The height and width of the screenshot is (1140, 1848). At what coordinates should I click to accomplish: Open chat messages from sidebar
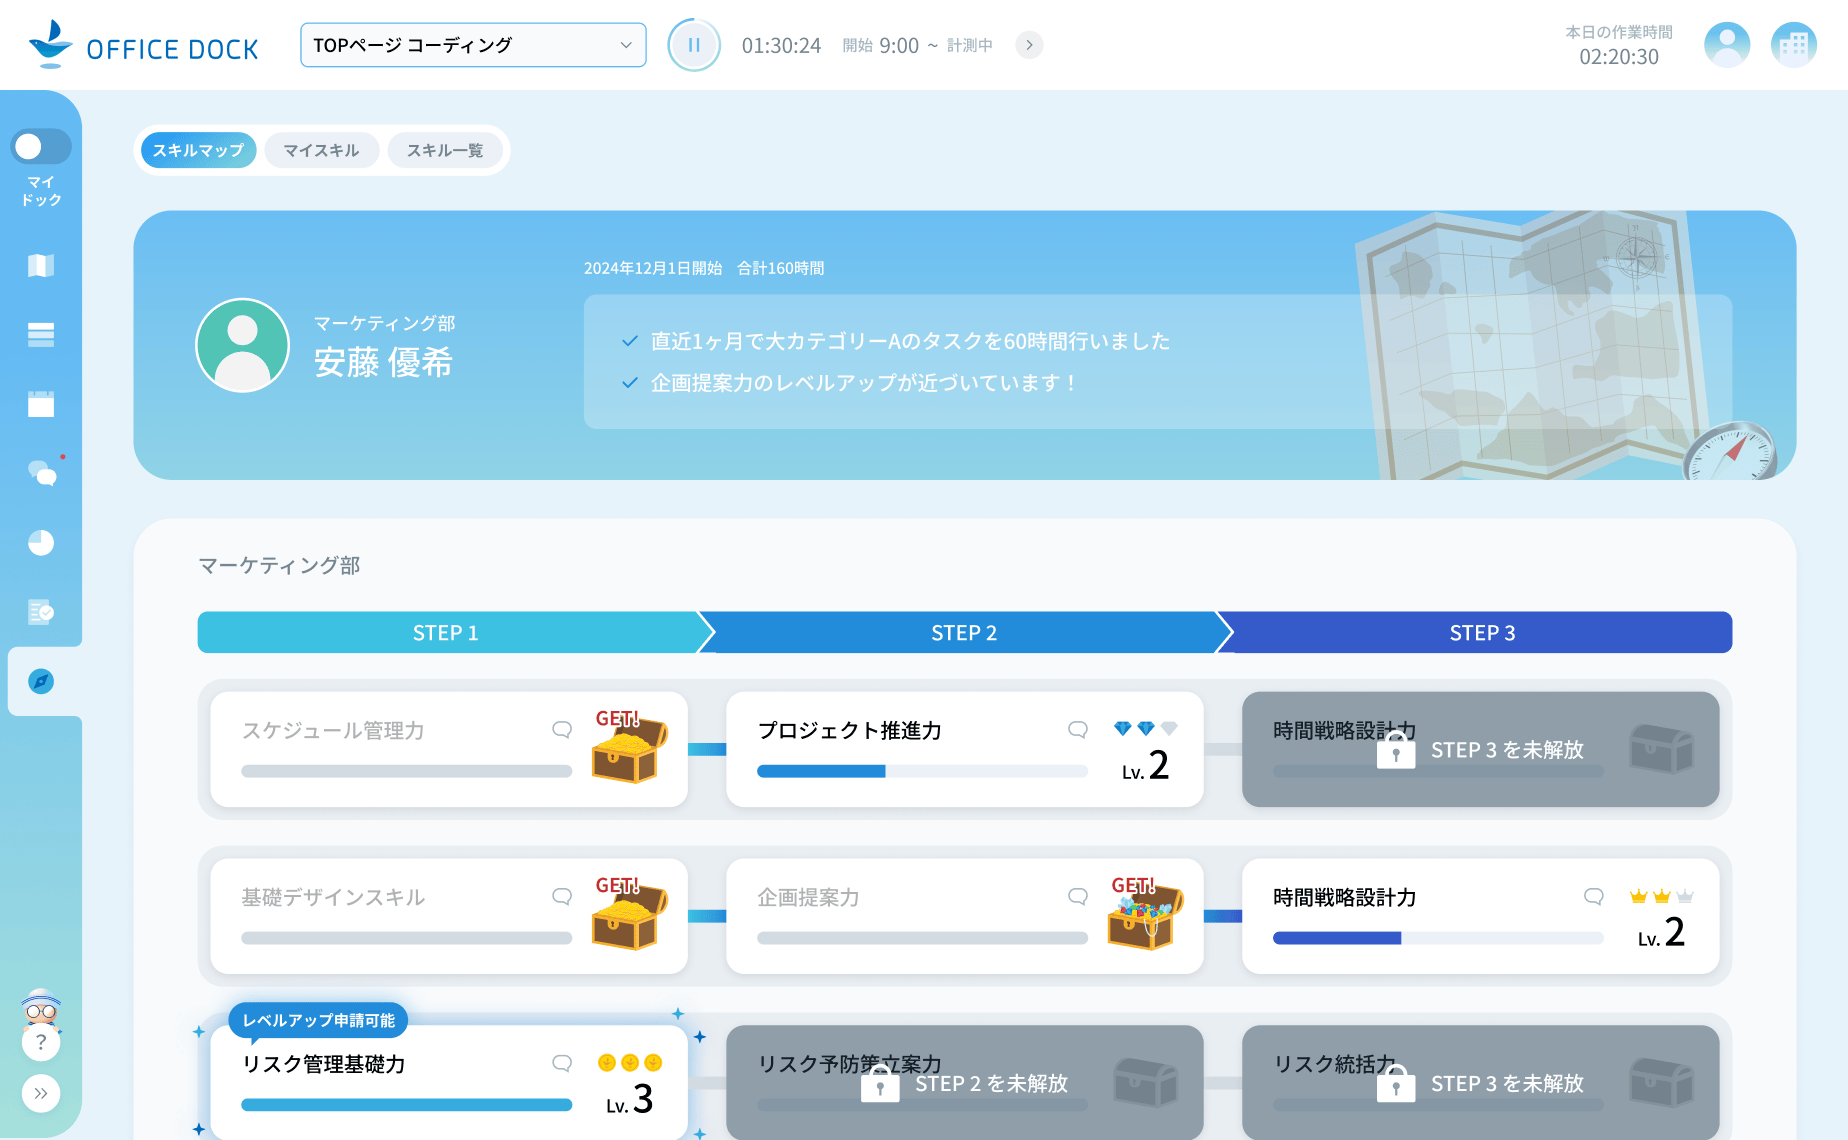(x=41, y=473)
